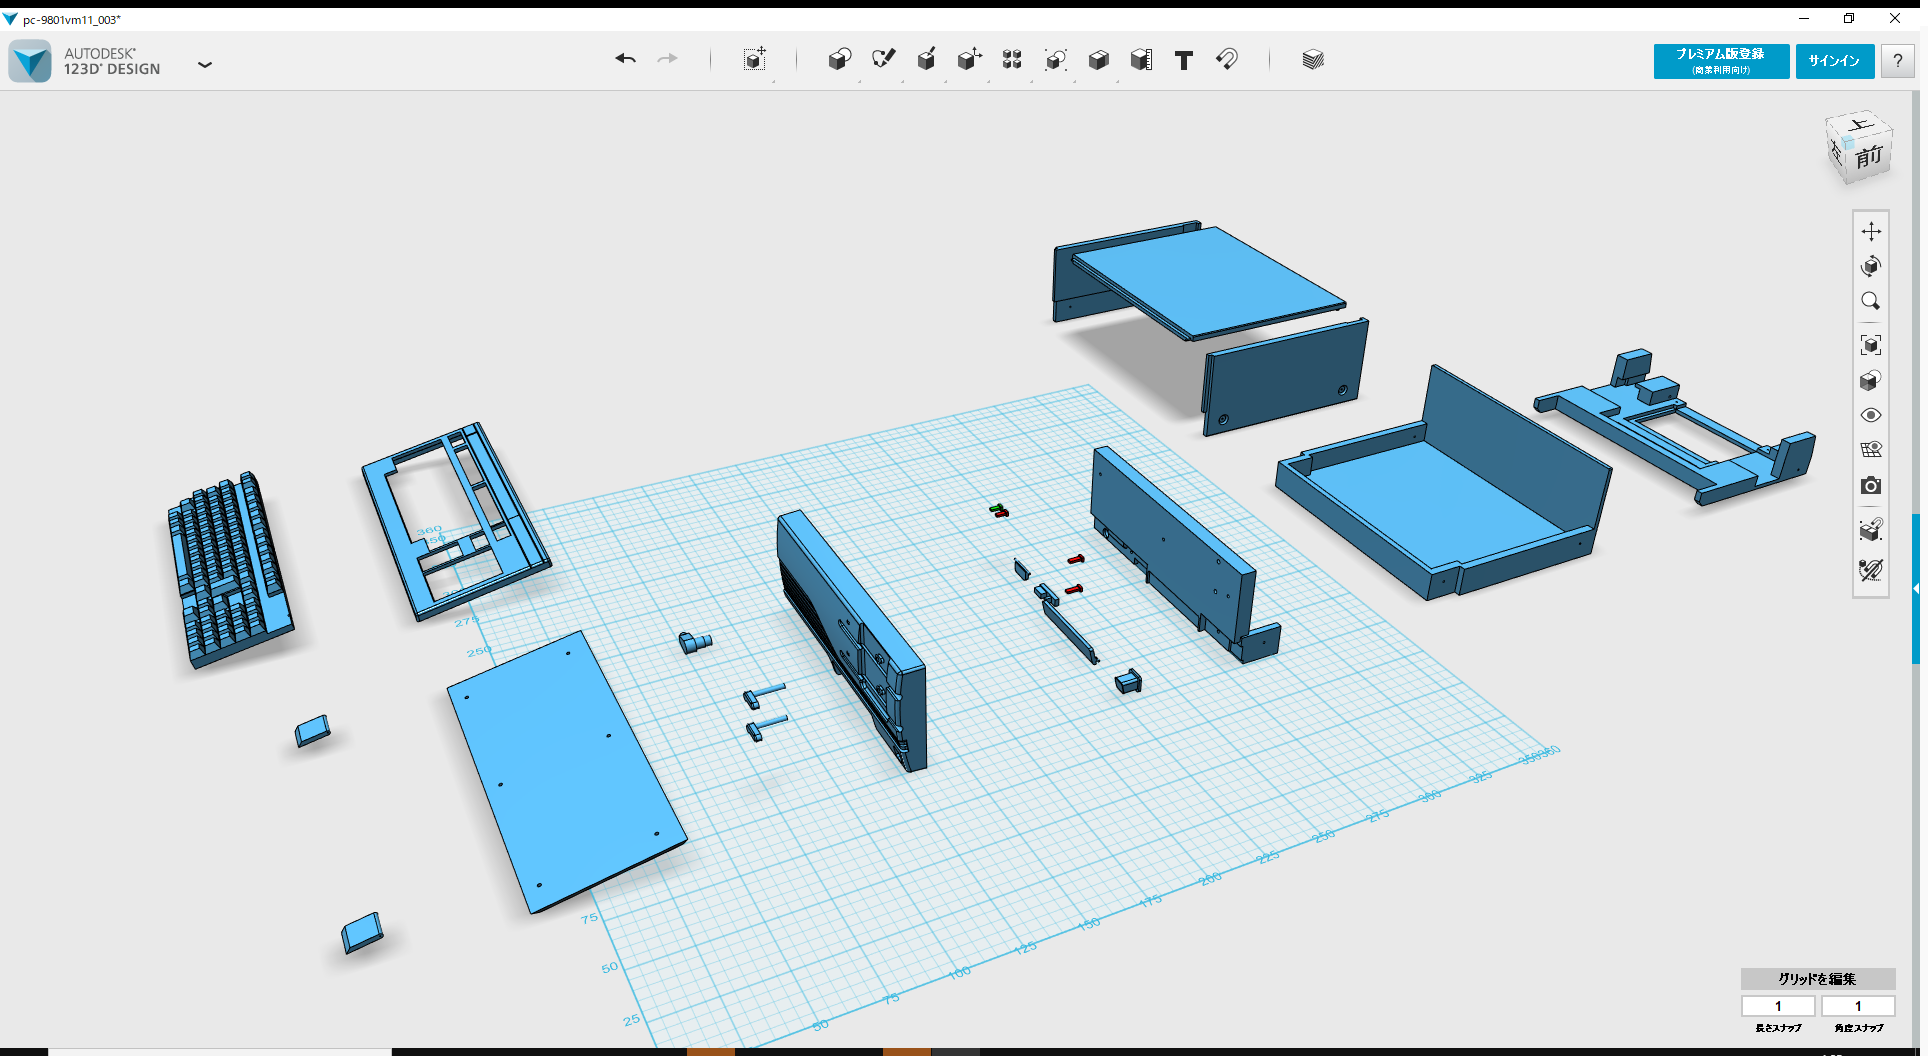The width and height of the screenshot is (1928, 1056).
Task: Toggle grid visibility in the right sidebar
Action: click(x=1872, y=449)
